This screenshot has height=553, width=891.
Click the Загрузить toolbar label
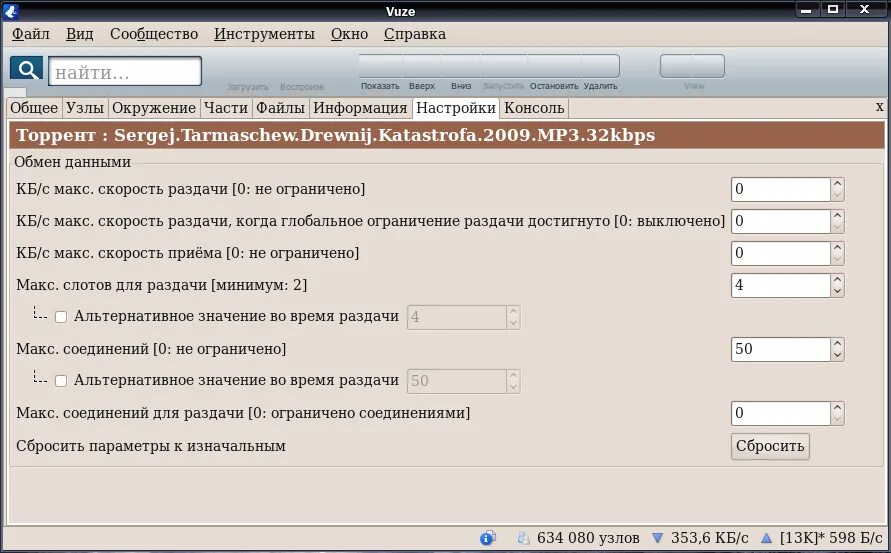click(x=247, y=87)
